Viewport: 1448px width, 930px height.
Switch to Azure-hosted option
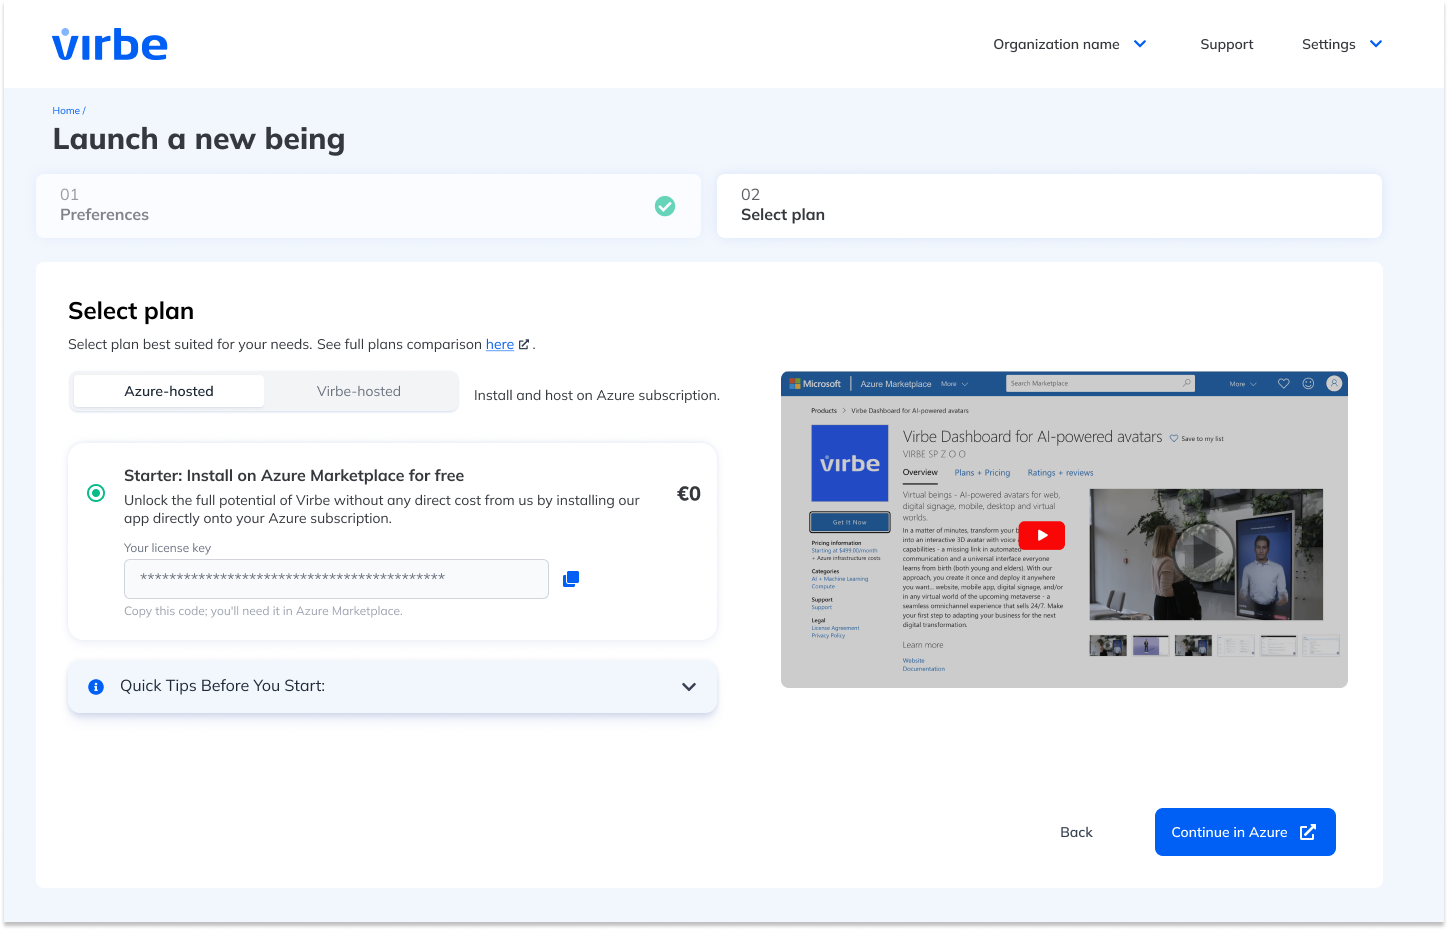pyautogui.click(x=169, y=391)
